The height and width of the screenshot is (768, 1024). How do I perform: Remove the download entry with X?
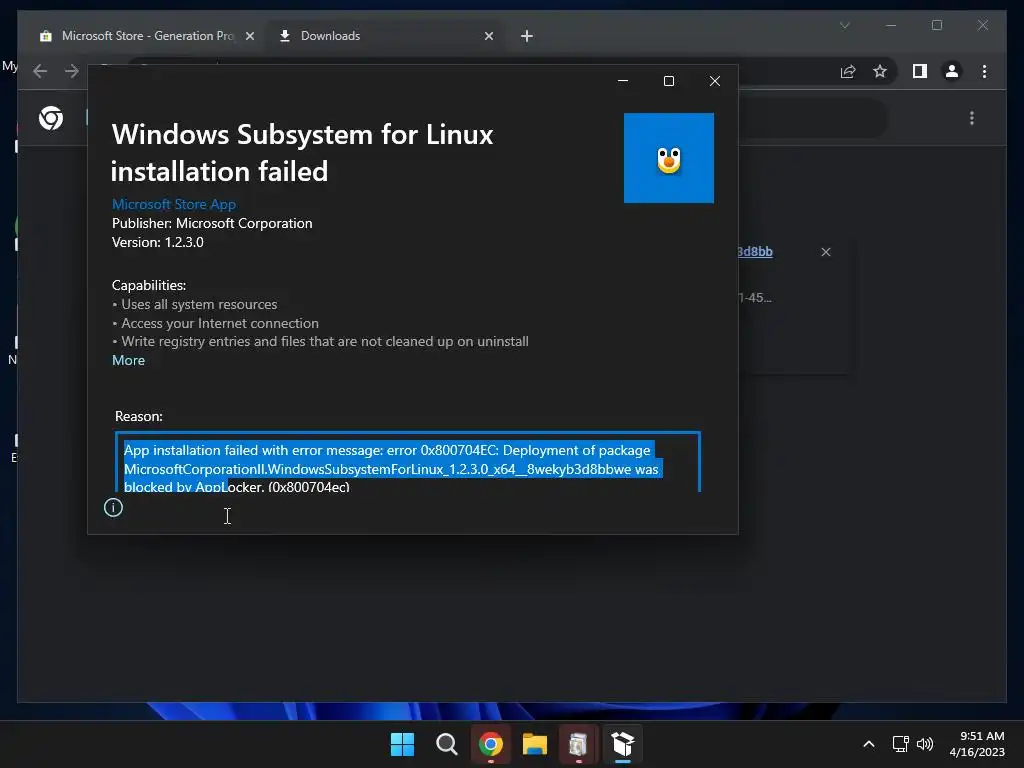tap(825, 252)
